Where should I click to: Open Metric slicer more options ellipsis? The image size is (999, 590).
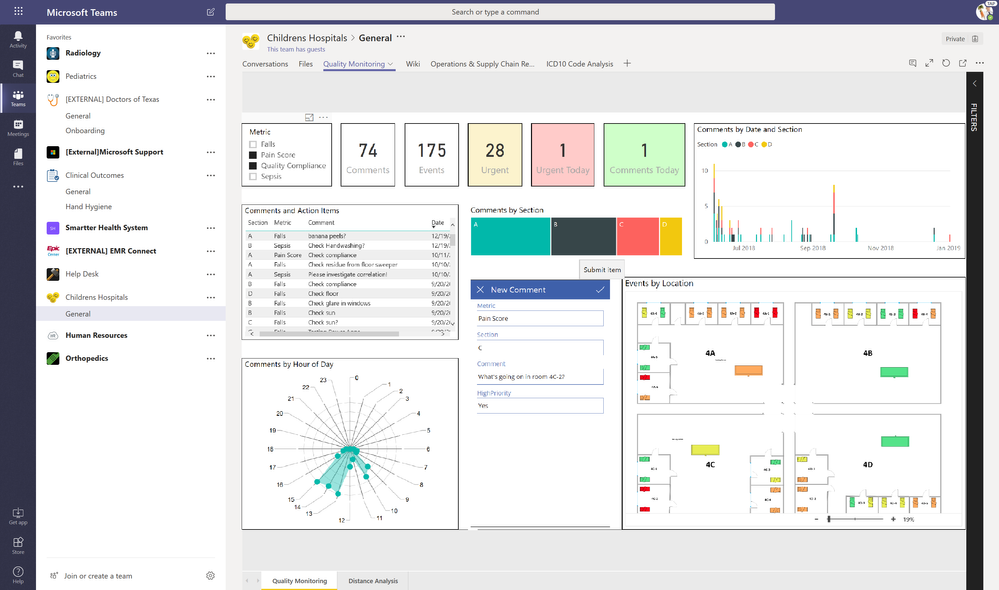click(324, 117)
